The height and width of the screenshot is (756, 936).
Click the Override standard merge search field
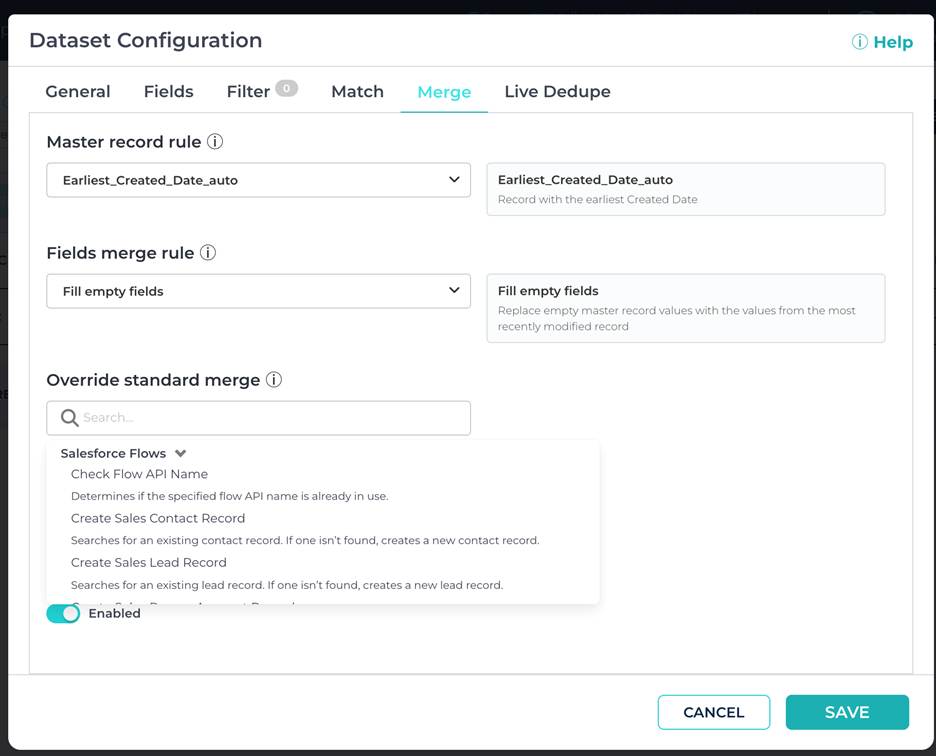point(258,417)
